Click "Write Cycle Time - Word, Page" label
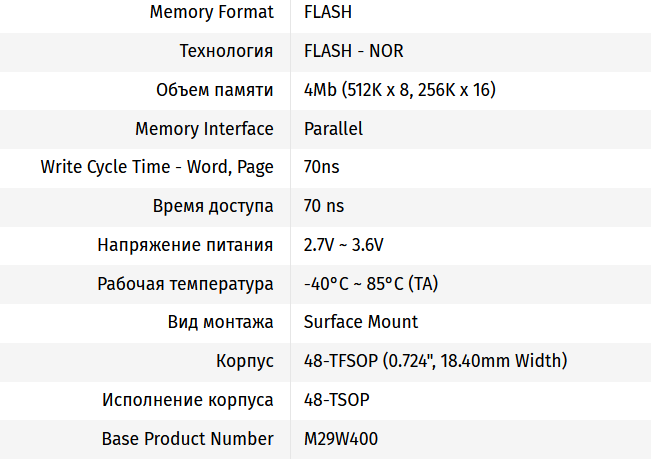Viewport: 651px width, 470px height. (157, 167)
